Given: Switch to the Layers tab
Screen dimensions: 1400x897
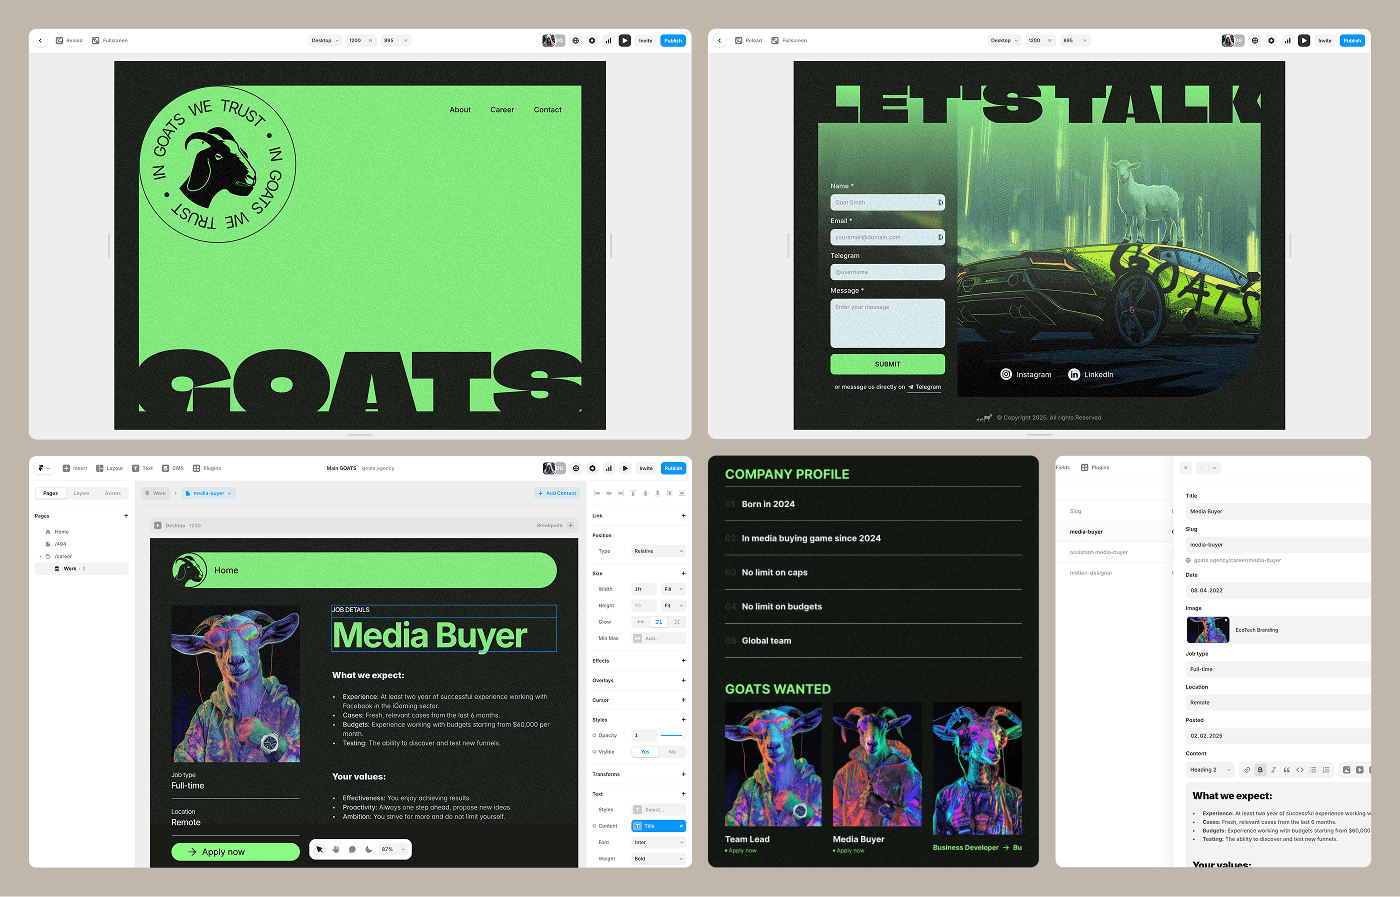Looking at the screenshot, I should 82,493.
